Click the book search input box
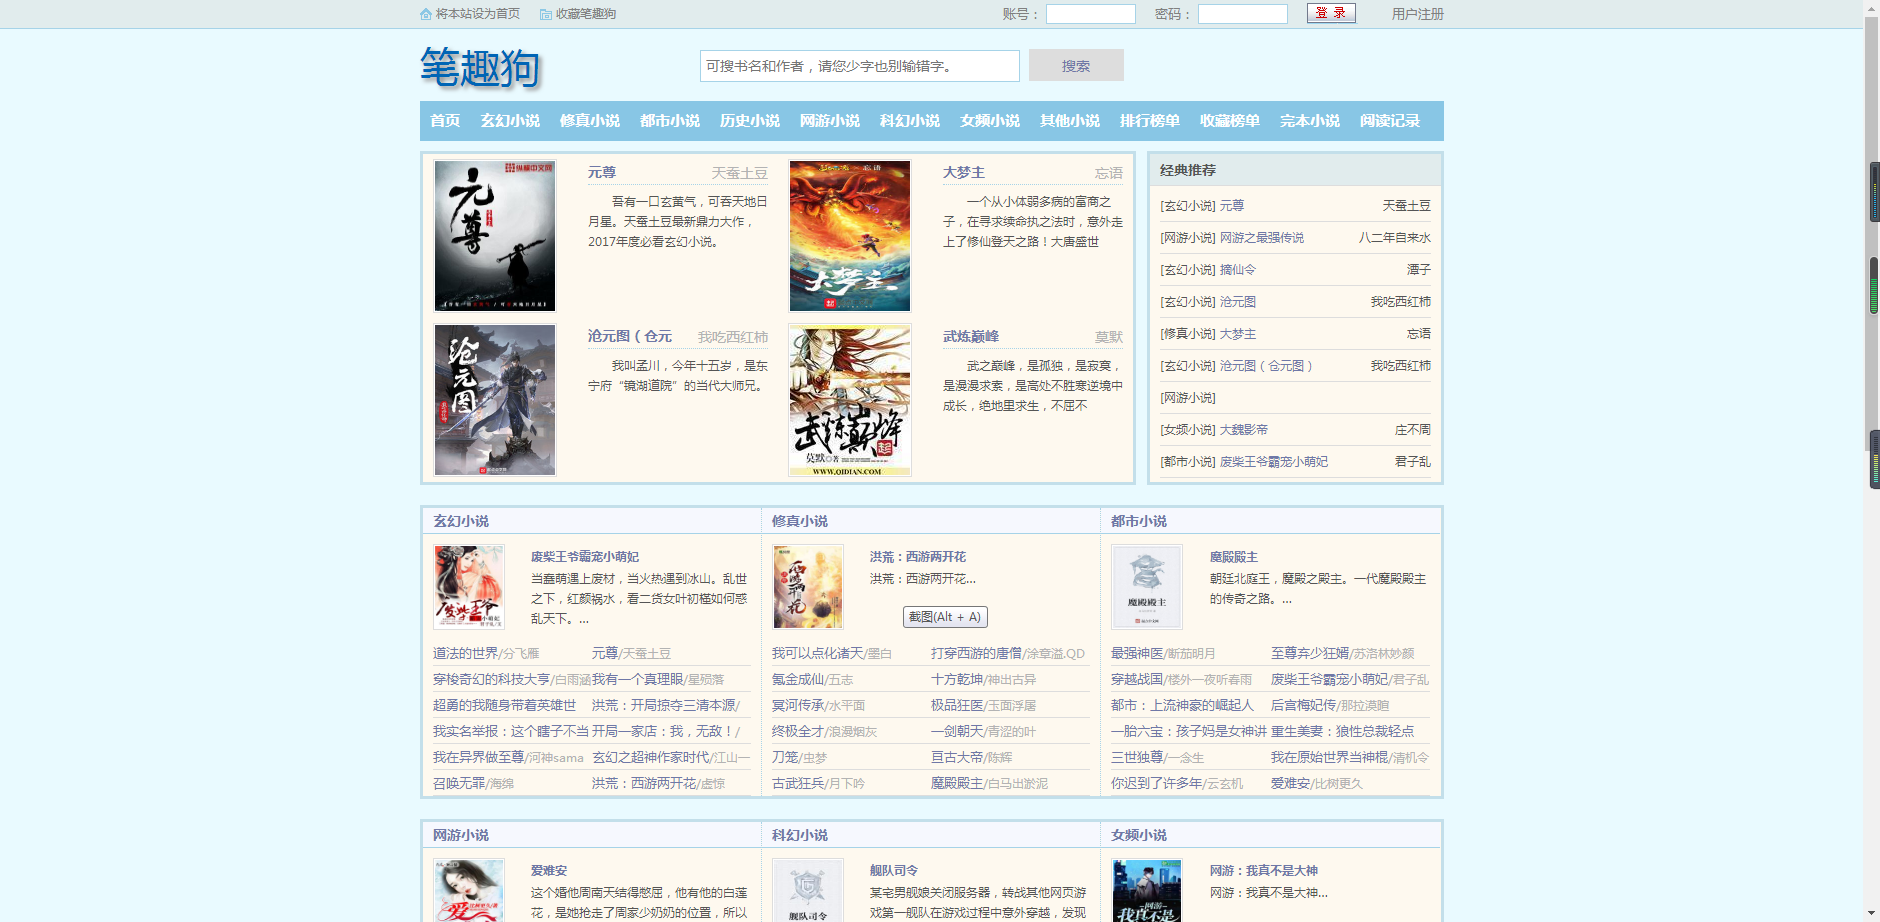1880x922 pixels. [x=859, y=66]
